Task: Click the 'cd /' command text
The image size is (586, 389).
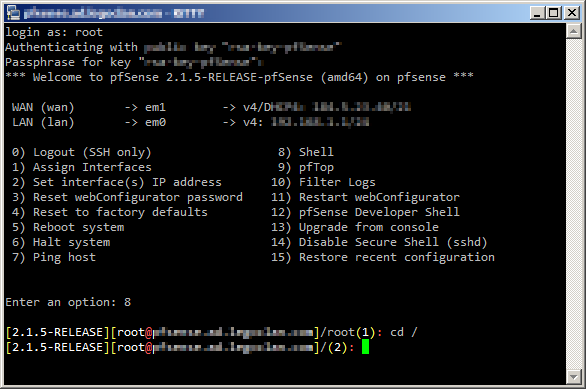Action: (404, 332)
